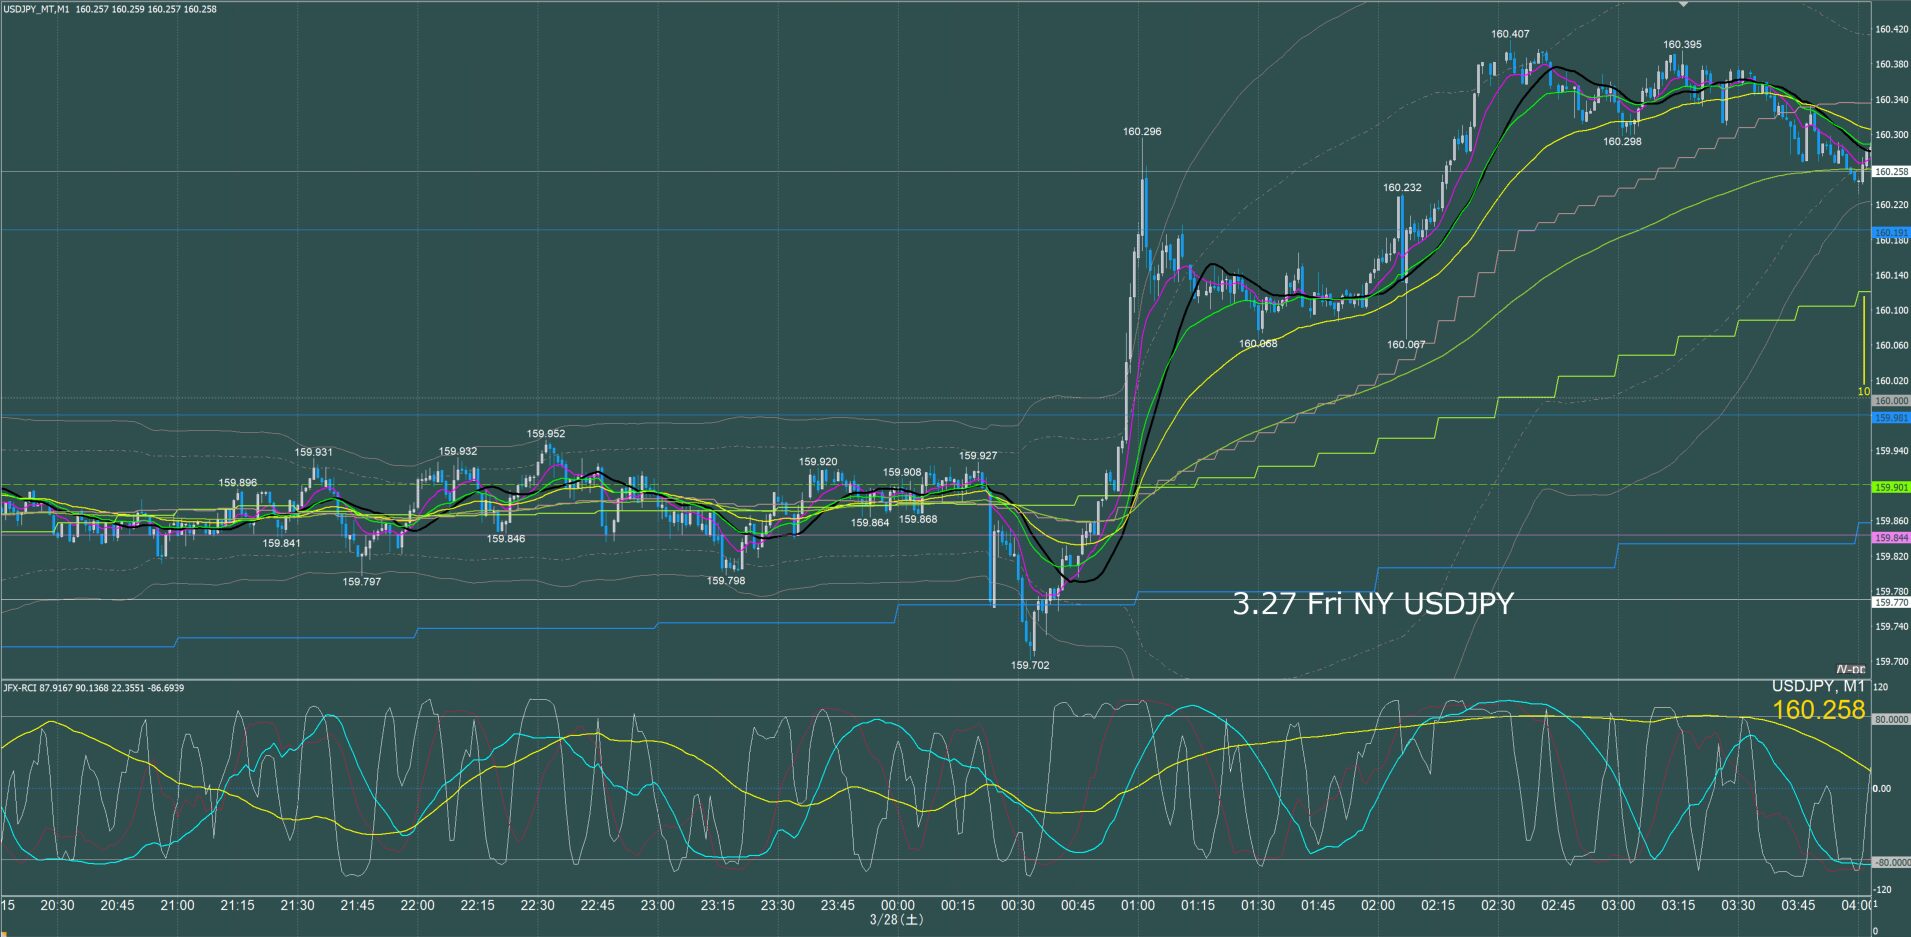This screenshot has width=1911, height=937.
Task: Click the pink 159.844 price level tag
Action: point(1890,538)
